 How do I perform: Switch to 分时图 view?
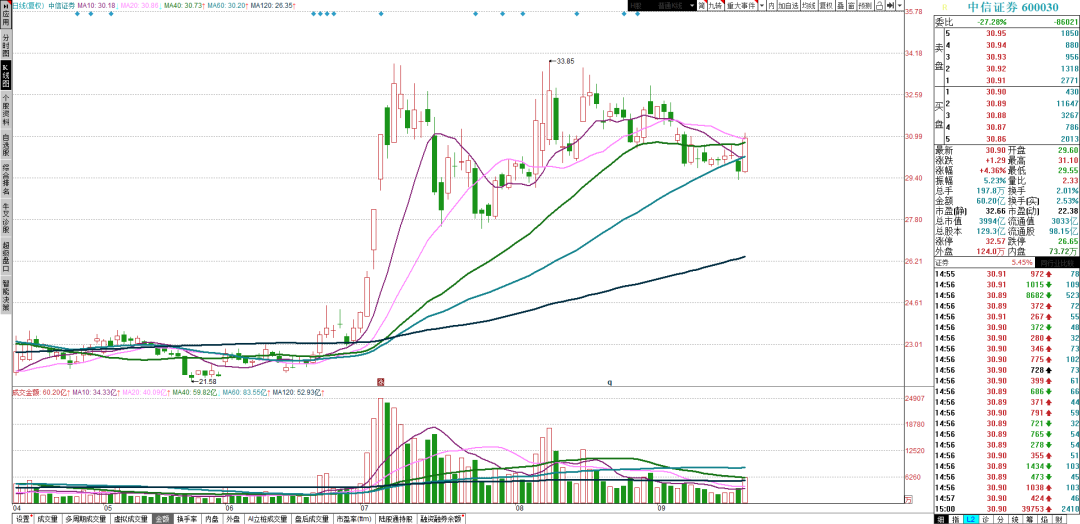6,45
